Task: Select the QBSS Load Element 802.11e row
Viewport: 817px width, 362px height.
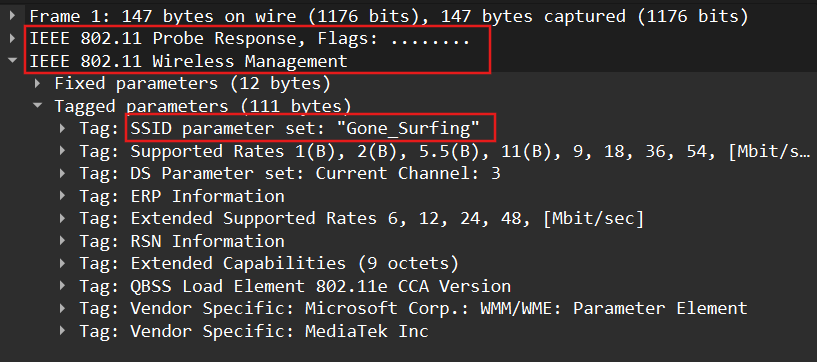Action: coord(408,286)
